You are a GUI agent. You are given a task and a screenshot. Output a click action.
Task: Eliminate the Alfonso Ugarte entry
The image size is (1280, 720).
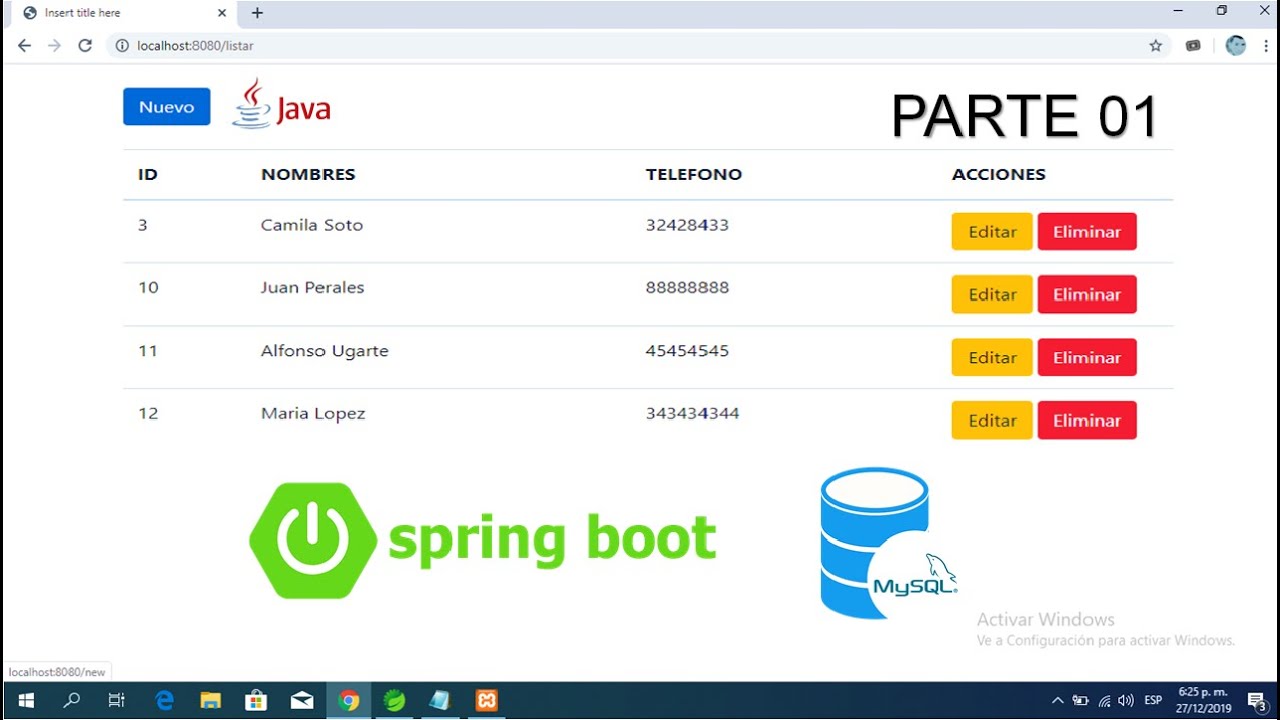1087,357
